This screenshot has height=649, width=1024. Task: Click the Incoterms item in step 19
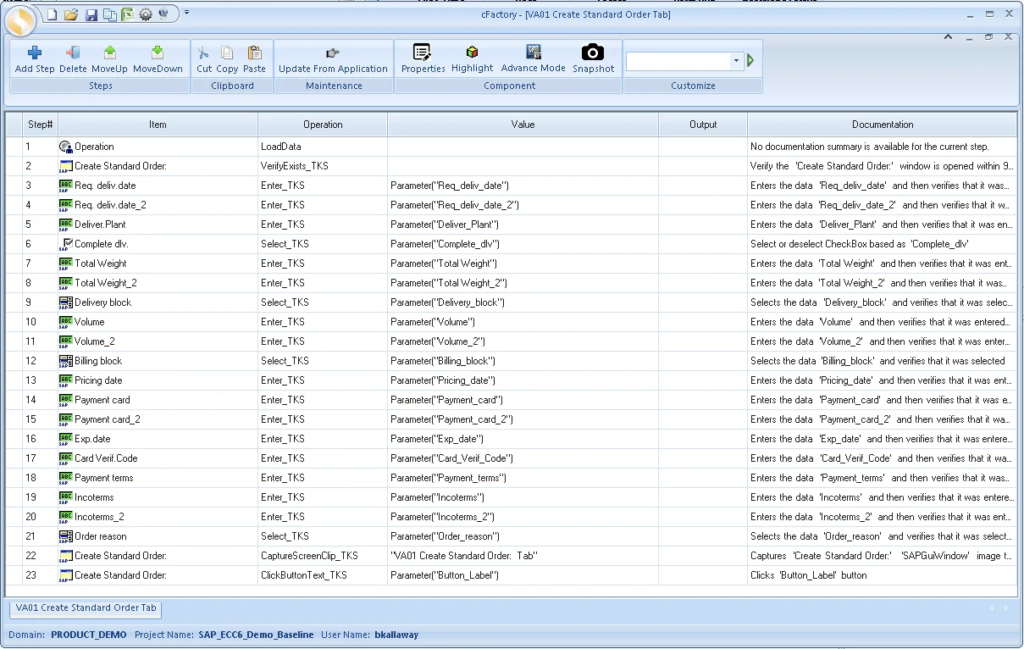(x=94, y=498)
